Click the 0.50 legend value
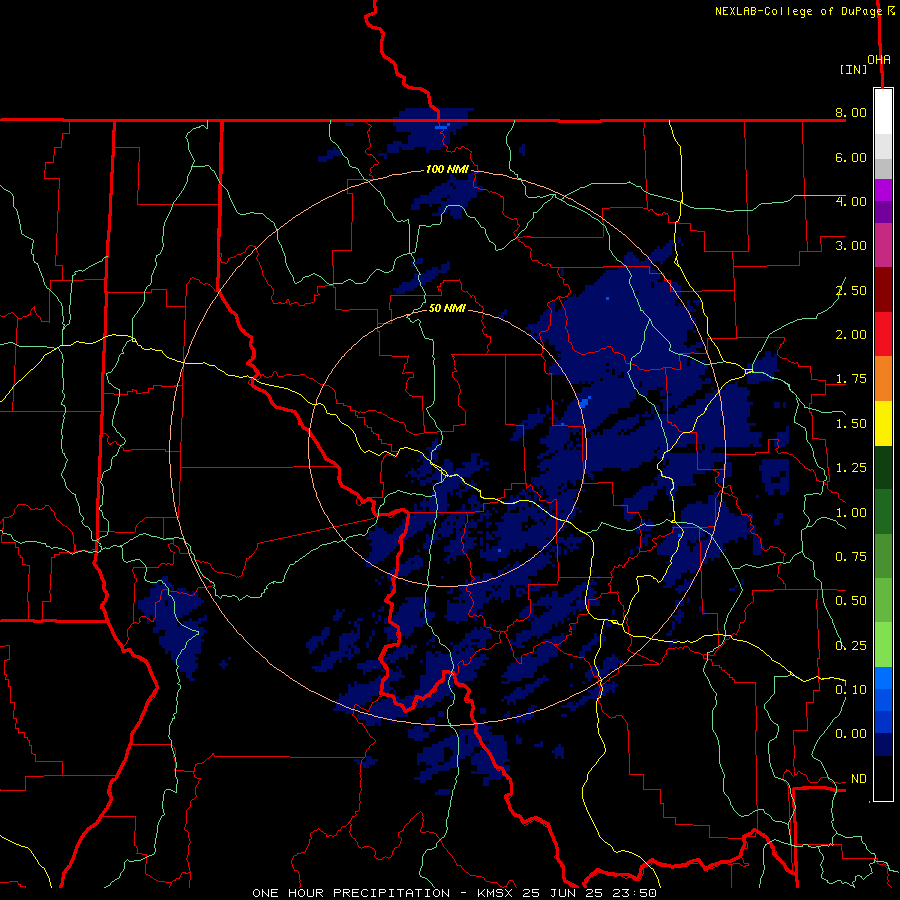Screen dimensions: 900x900 tap(851, 601)
